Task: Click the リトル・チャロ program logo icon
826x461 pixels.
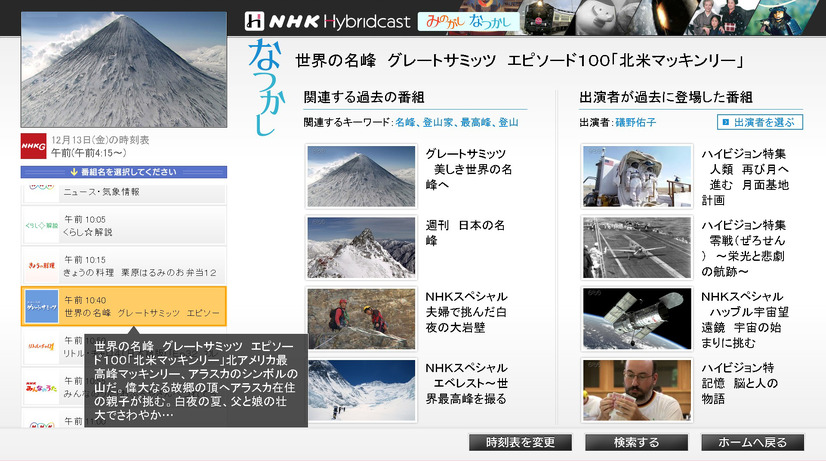Action: (42, 347)
